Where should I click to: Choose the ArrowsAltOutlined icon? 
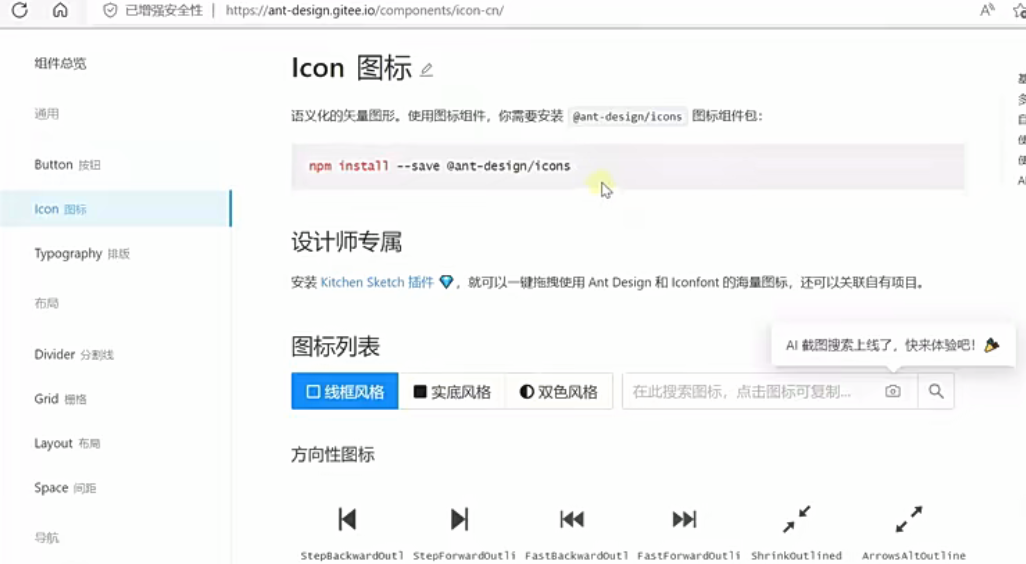[909, 519]
